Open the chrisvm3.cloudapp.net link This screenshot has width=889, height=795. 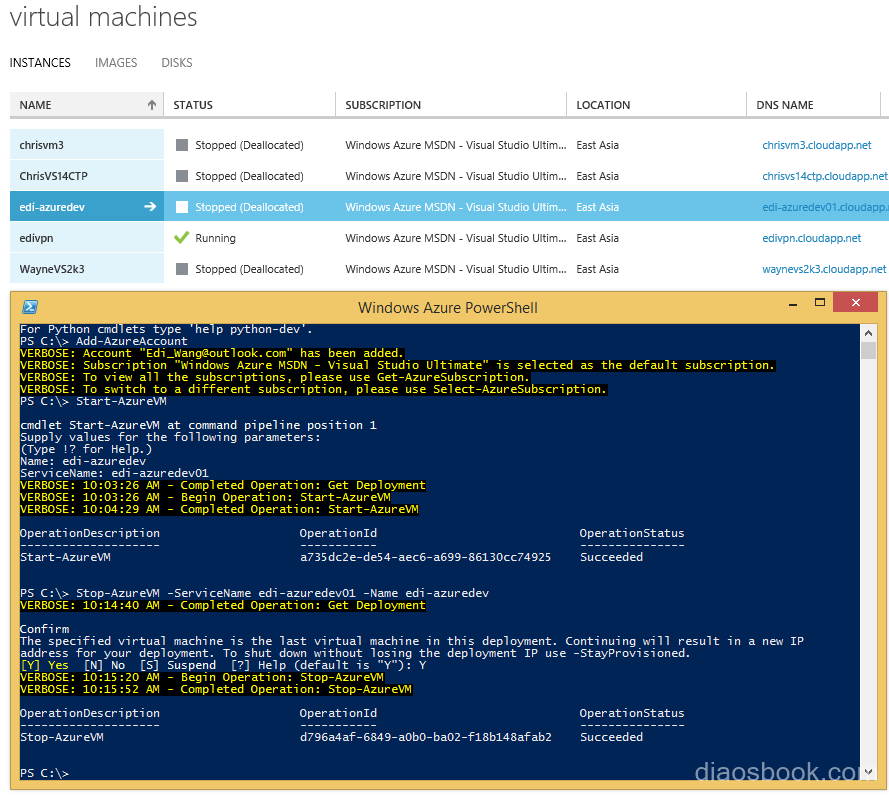[x=817, y=145]
